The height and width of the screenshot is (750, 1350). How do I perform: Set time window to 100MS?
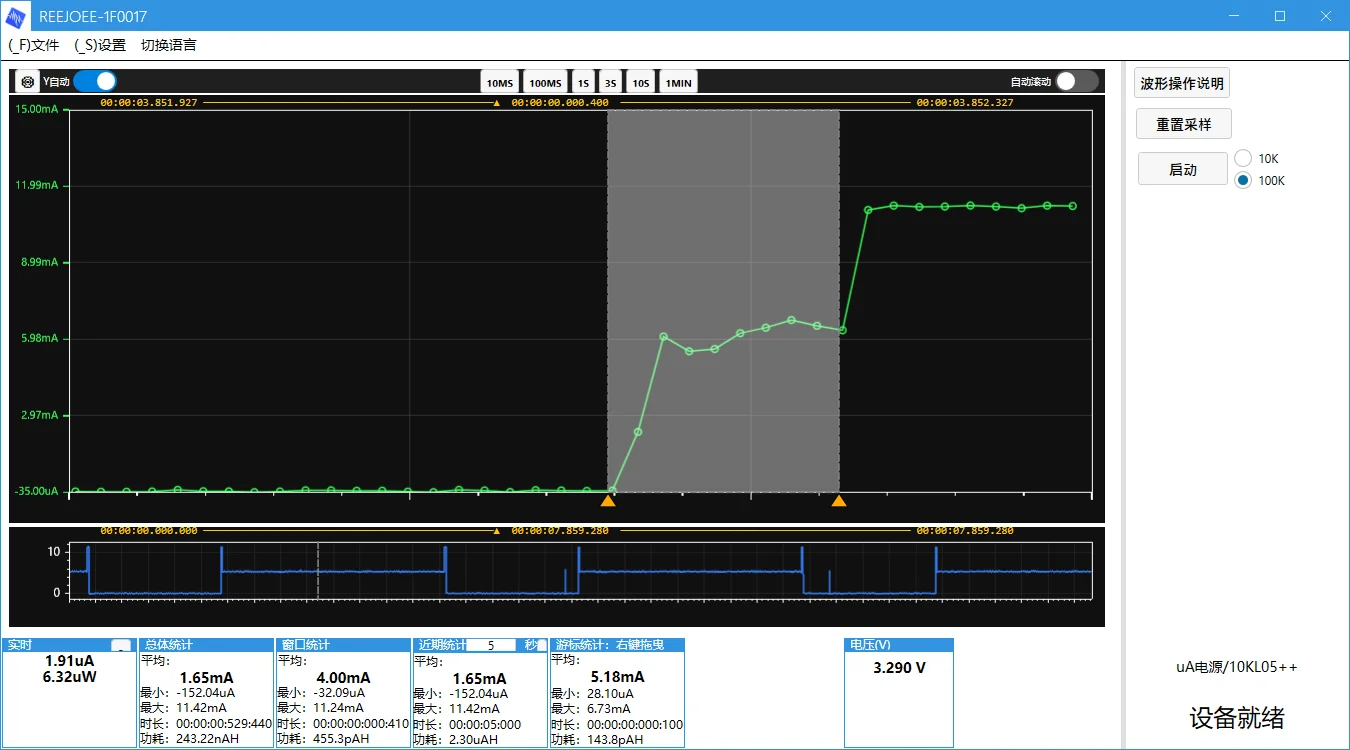point(545,83)
